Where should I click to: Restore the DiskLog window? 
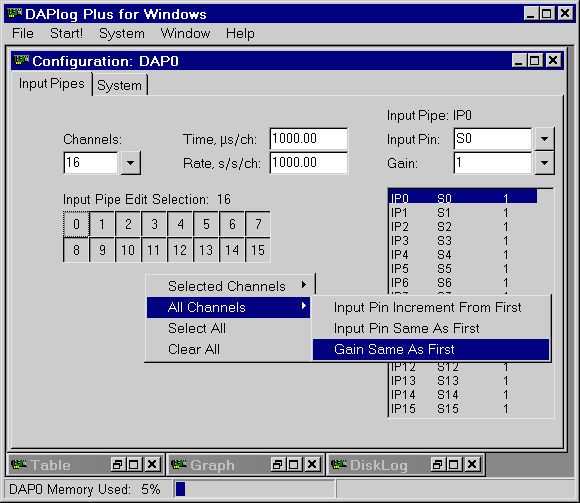coord(437,464)
